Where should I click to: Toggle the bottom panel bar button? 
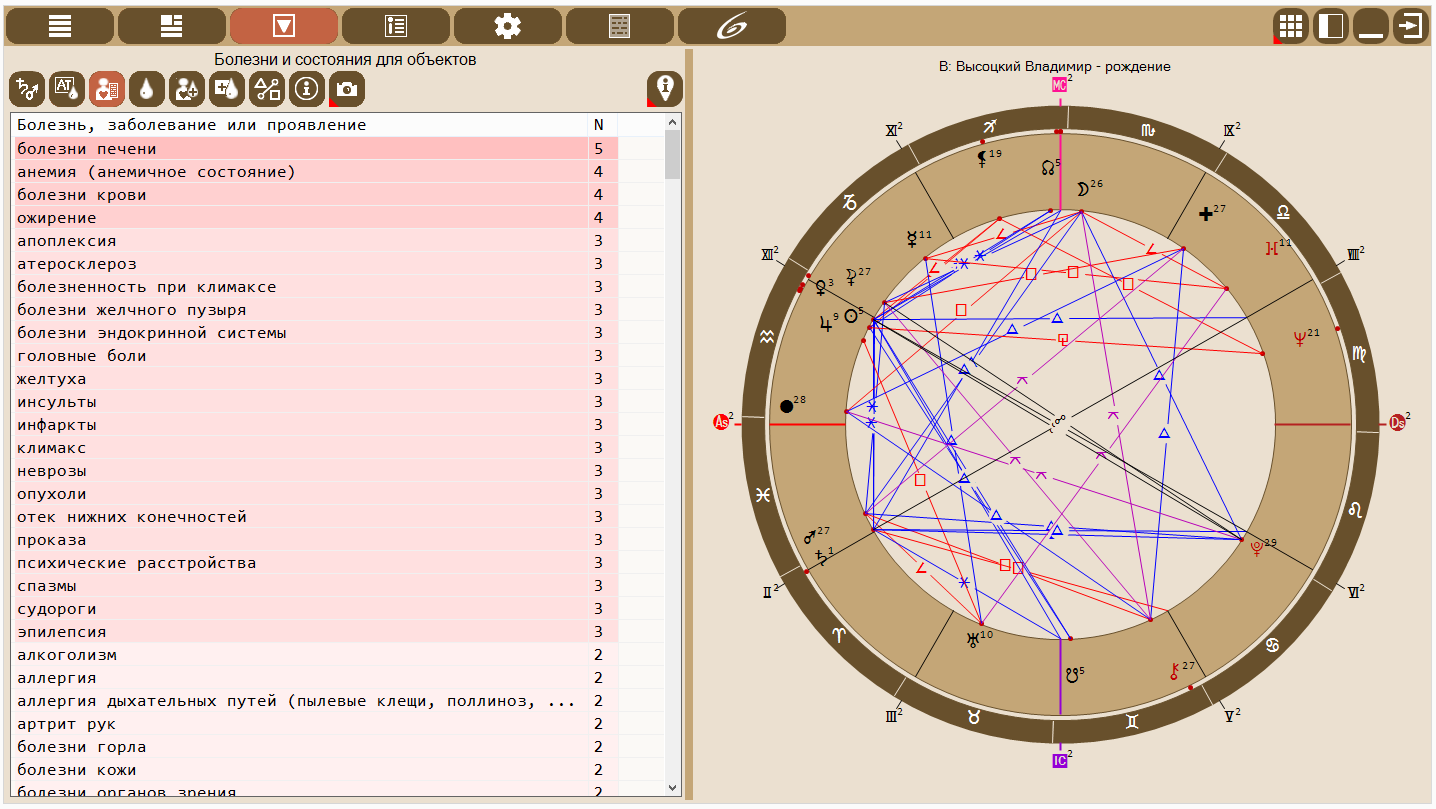pyautogui.click(x=1370, y=26)
